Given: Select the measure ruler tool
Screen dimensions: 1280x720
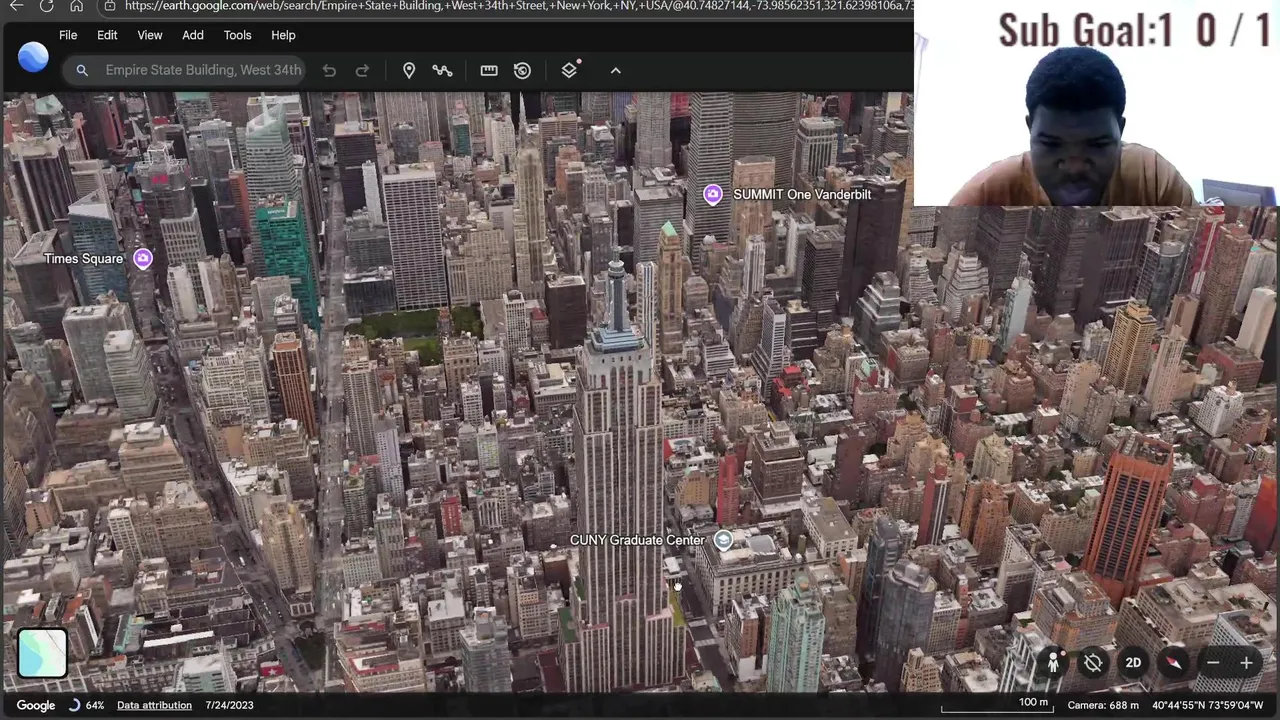Looking at the screenshot, I should [x=489, y=70].
